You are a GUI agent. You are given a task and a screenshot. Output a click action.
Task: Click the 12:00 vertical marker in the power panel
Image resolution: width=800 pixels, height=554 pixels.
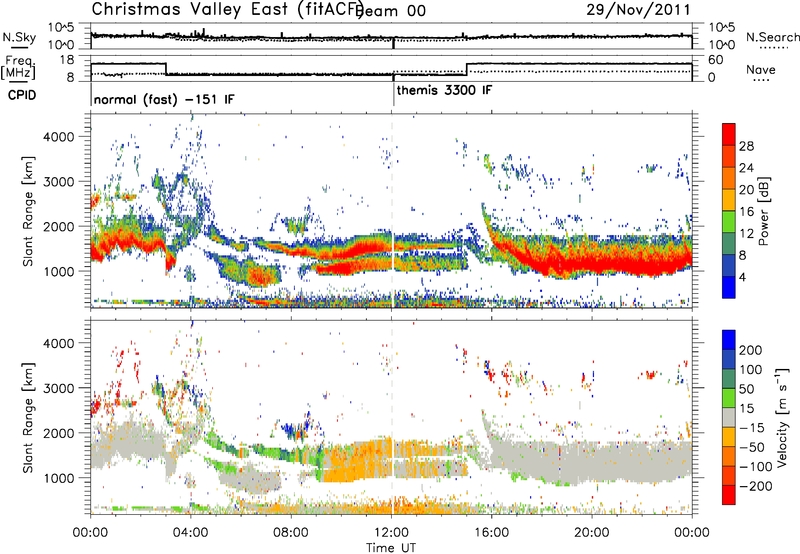(x=392, y=211)
